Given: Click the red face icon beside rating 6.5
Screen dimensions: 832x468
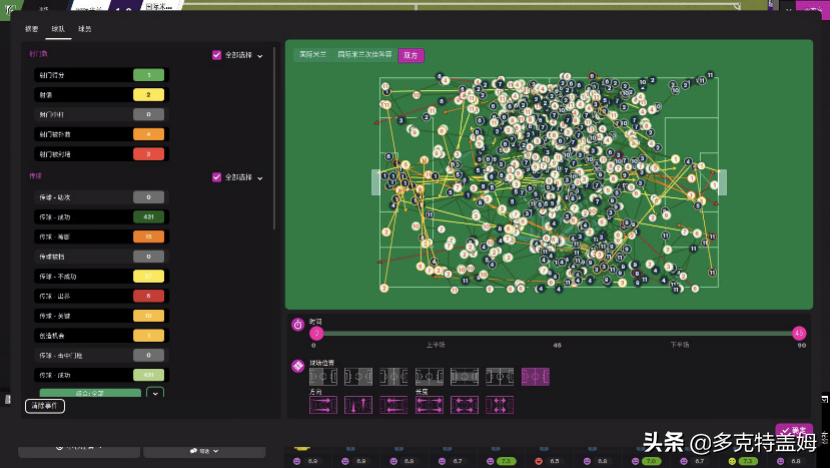Looking at the screenshot, I should 539,461.
